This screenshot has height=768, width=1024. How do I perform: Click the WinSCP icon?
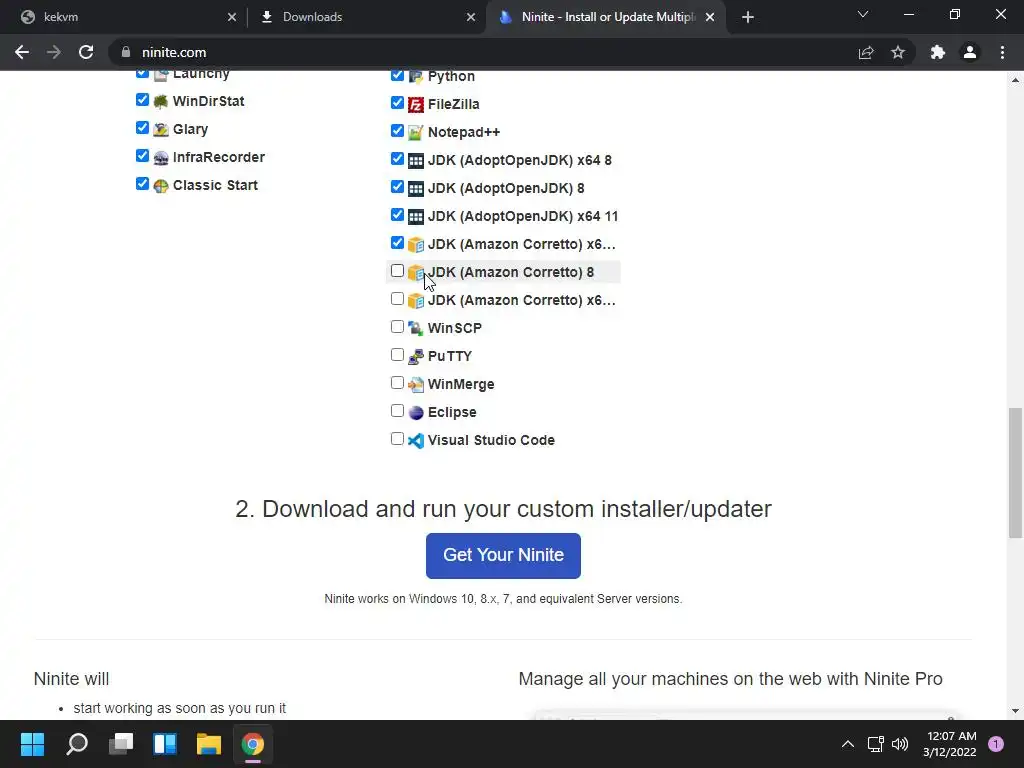416,328
